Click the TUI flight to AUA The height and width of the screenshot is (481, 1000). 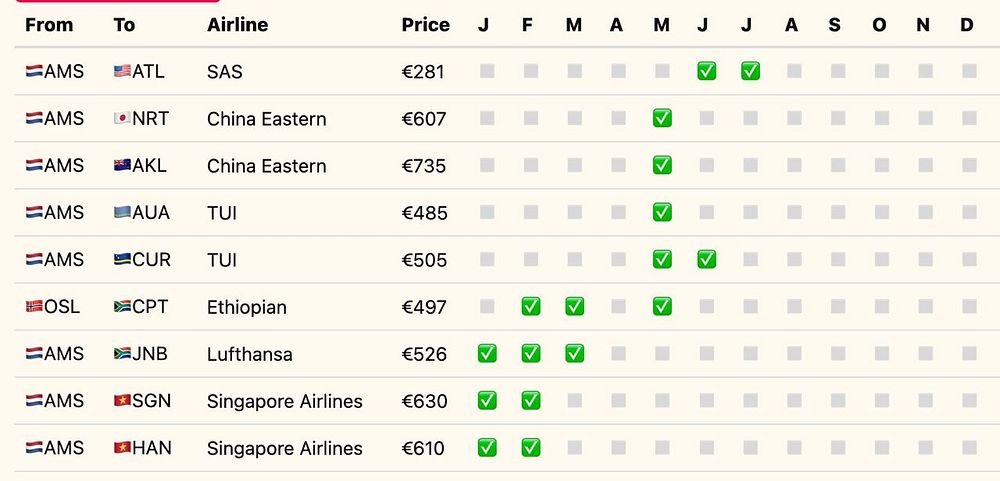click(x=222, y=213)
